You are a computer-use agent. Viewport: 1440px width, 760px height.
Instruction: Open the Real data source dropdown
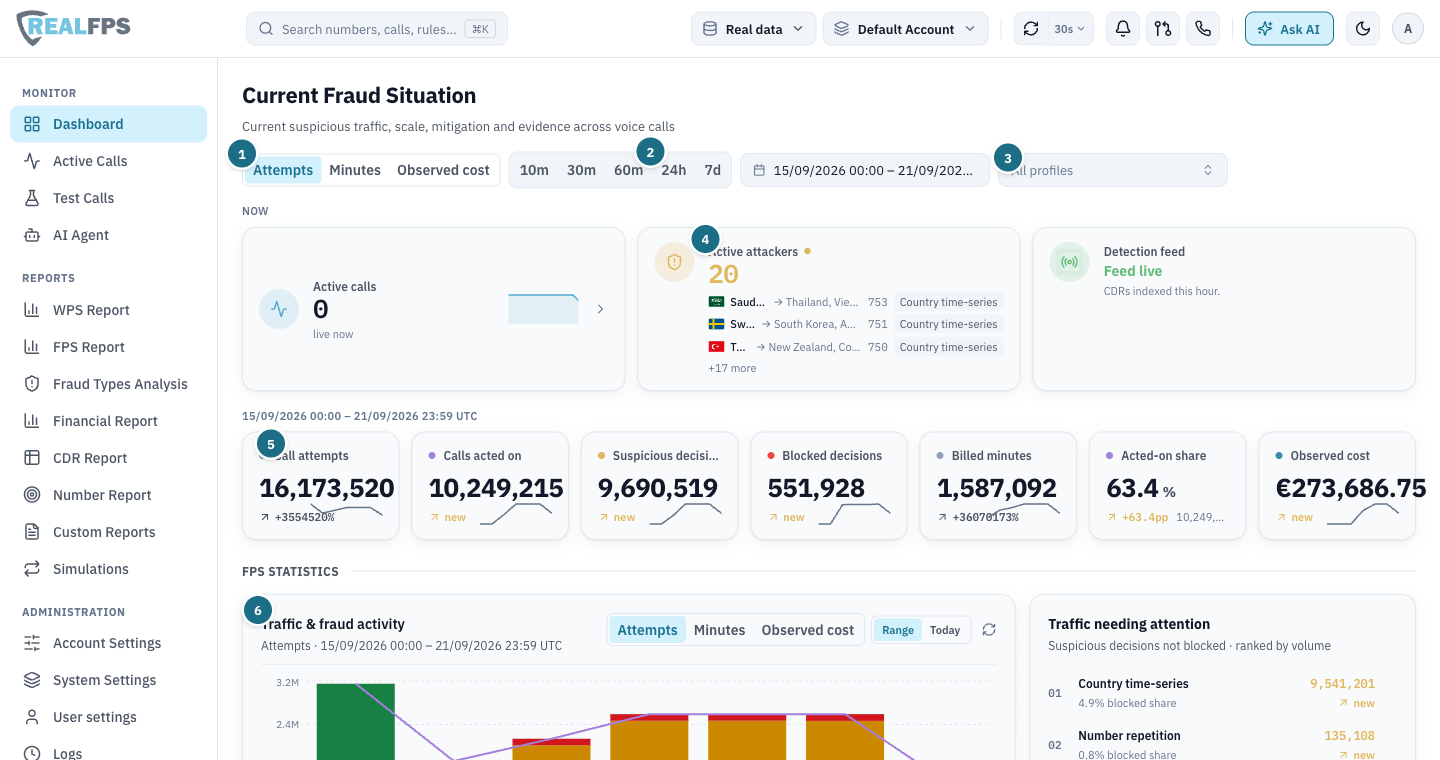point(753,29)
